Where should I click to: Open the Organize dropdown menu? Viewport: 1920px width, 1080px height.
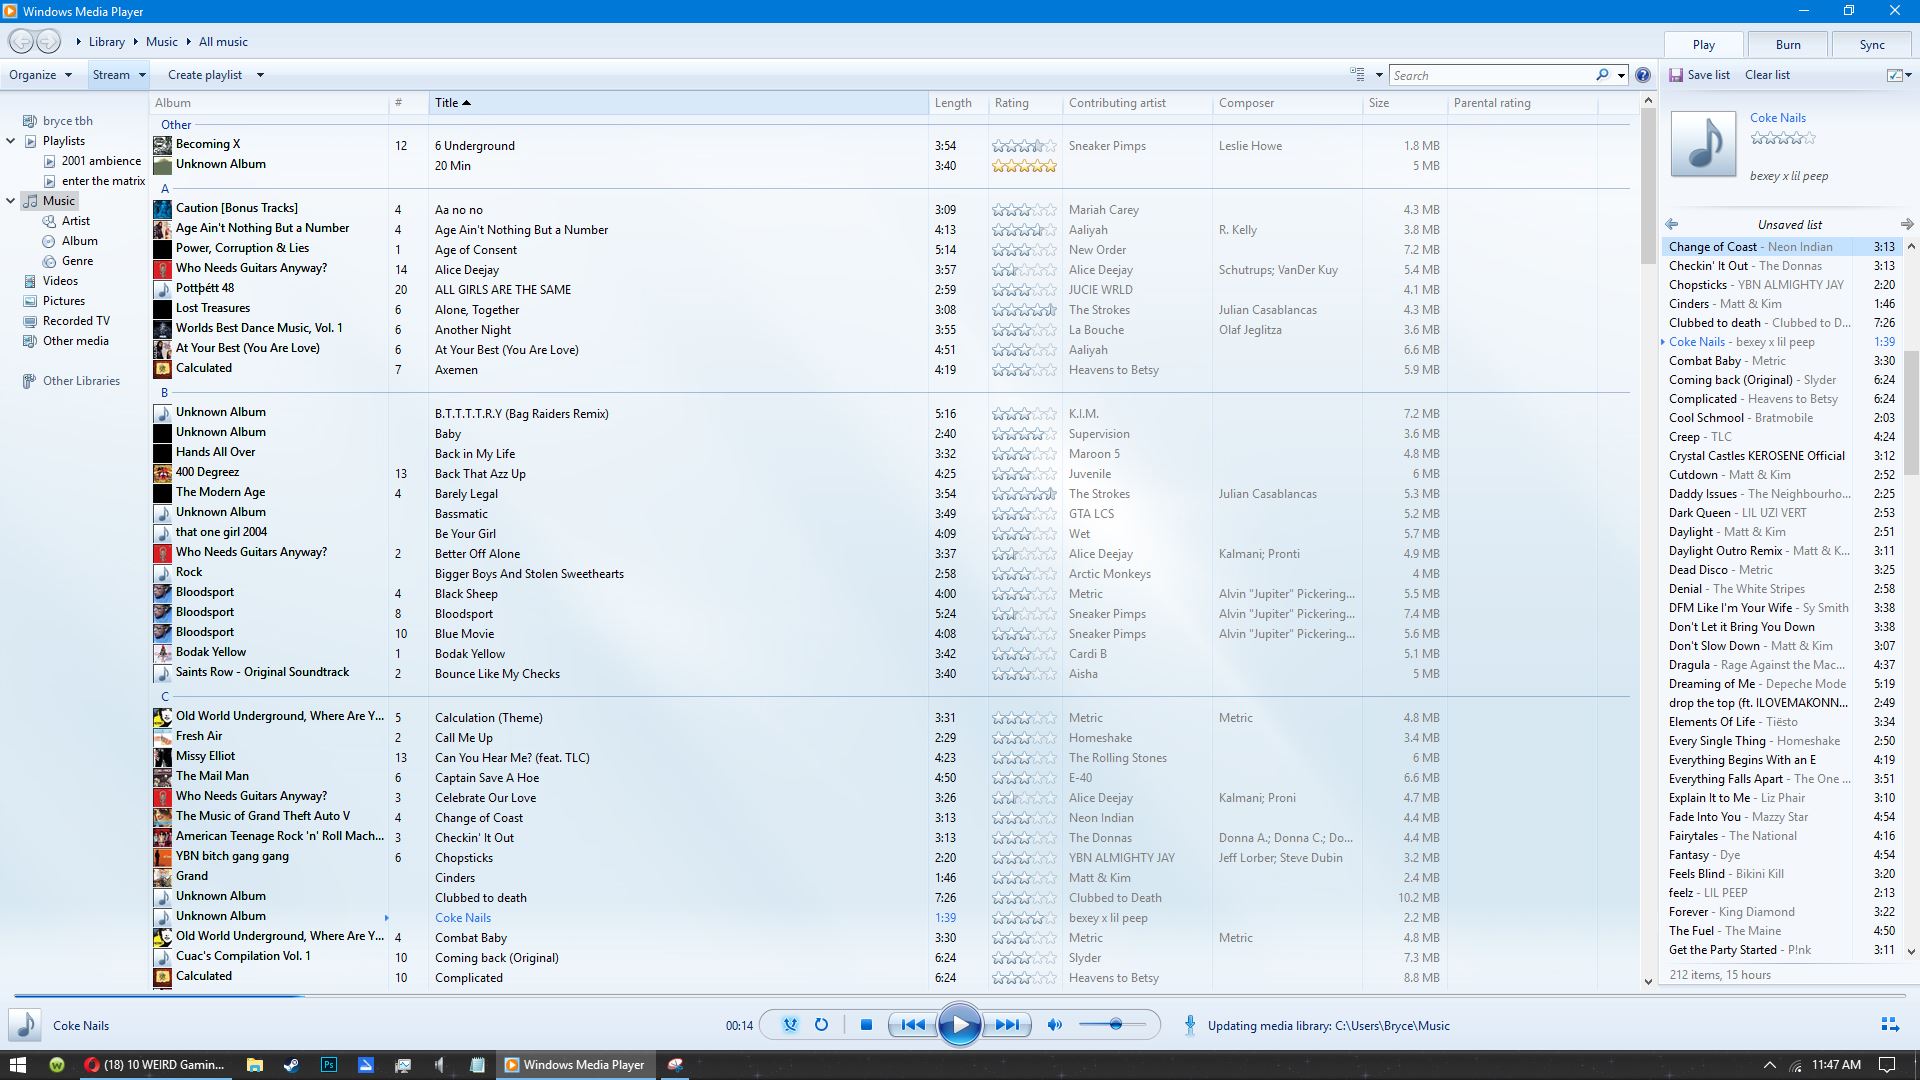(x=40, y=75)
